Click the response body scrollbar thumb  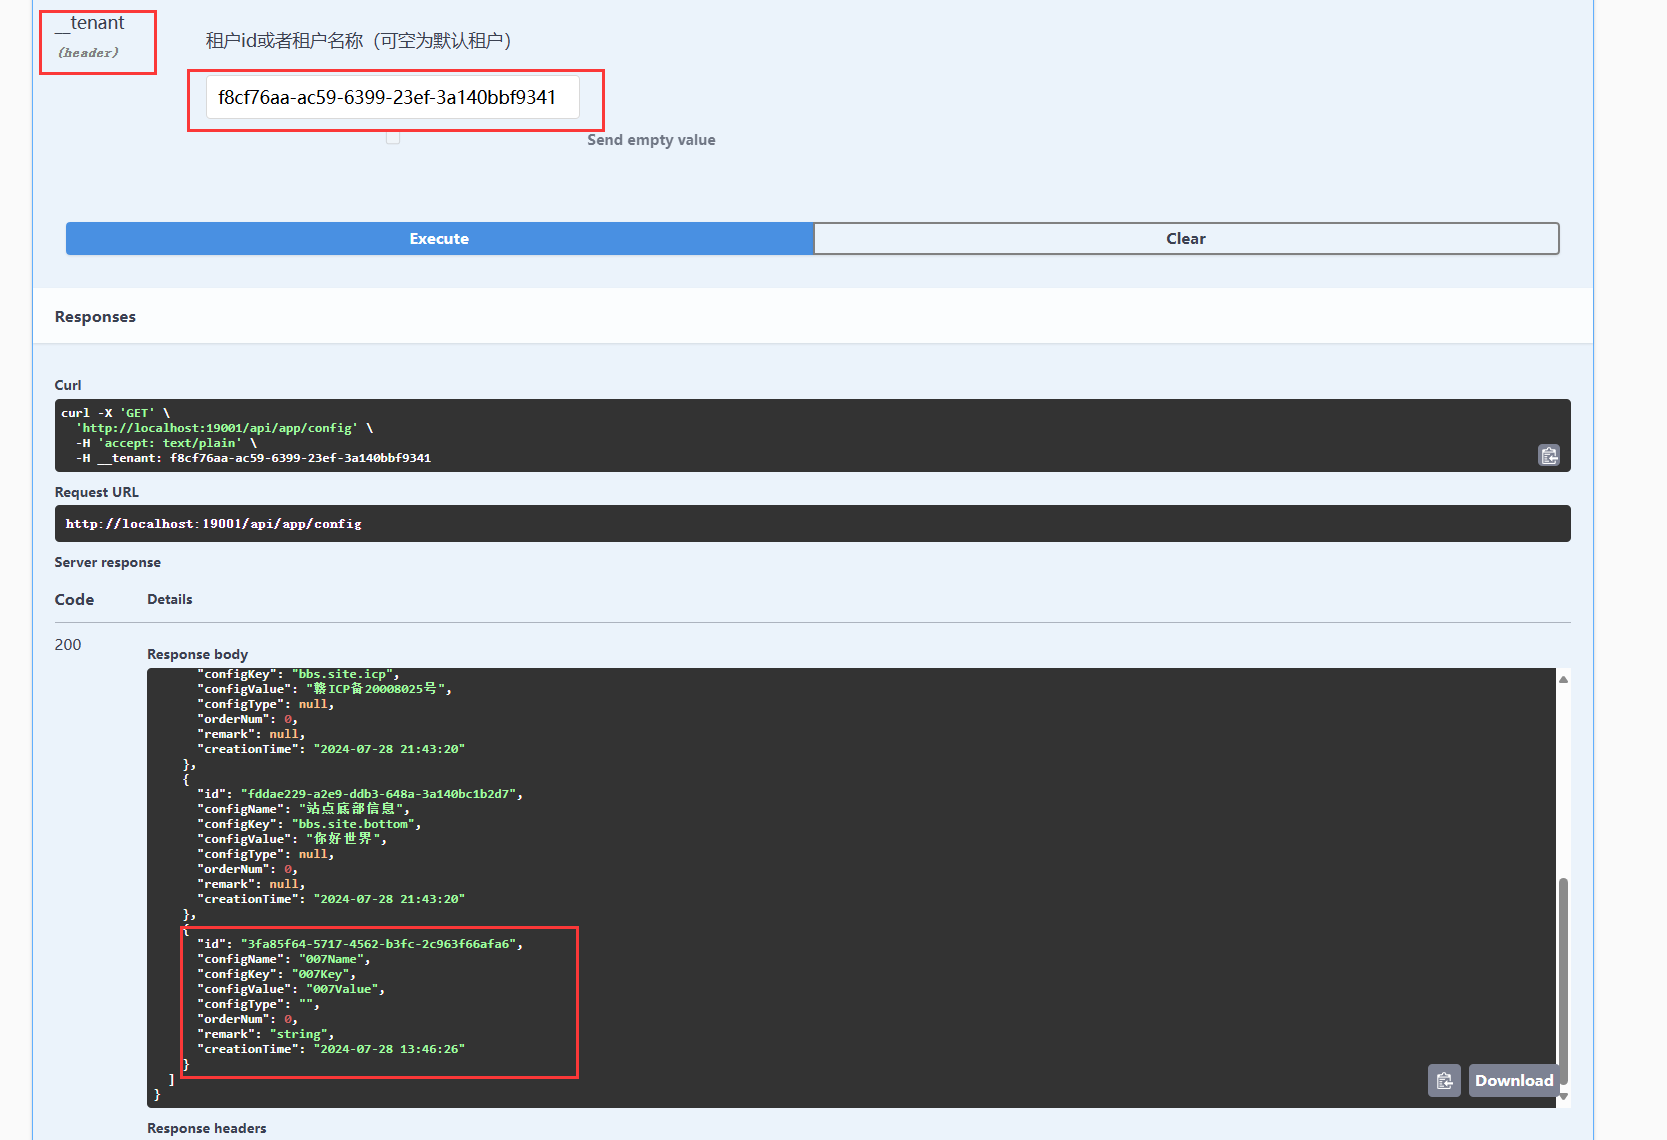click(1563, 980)
